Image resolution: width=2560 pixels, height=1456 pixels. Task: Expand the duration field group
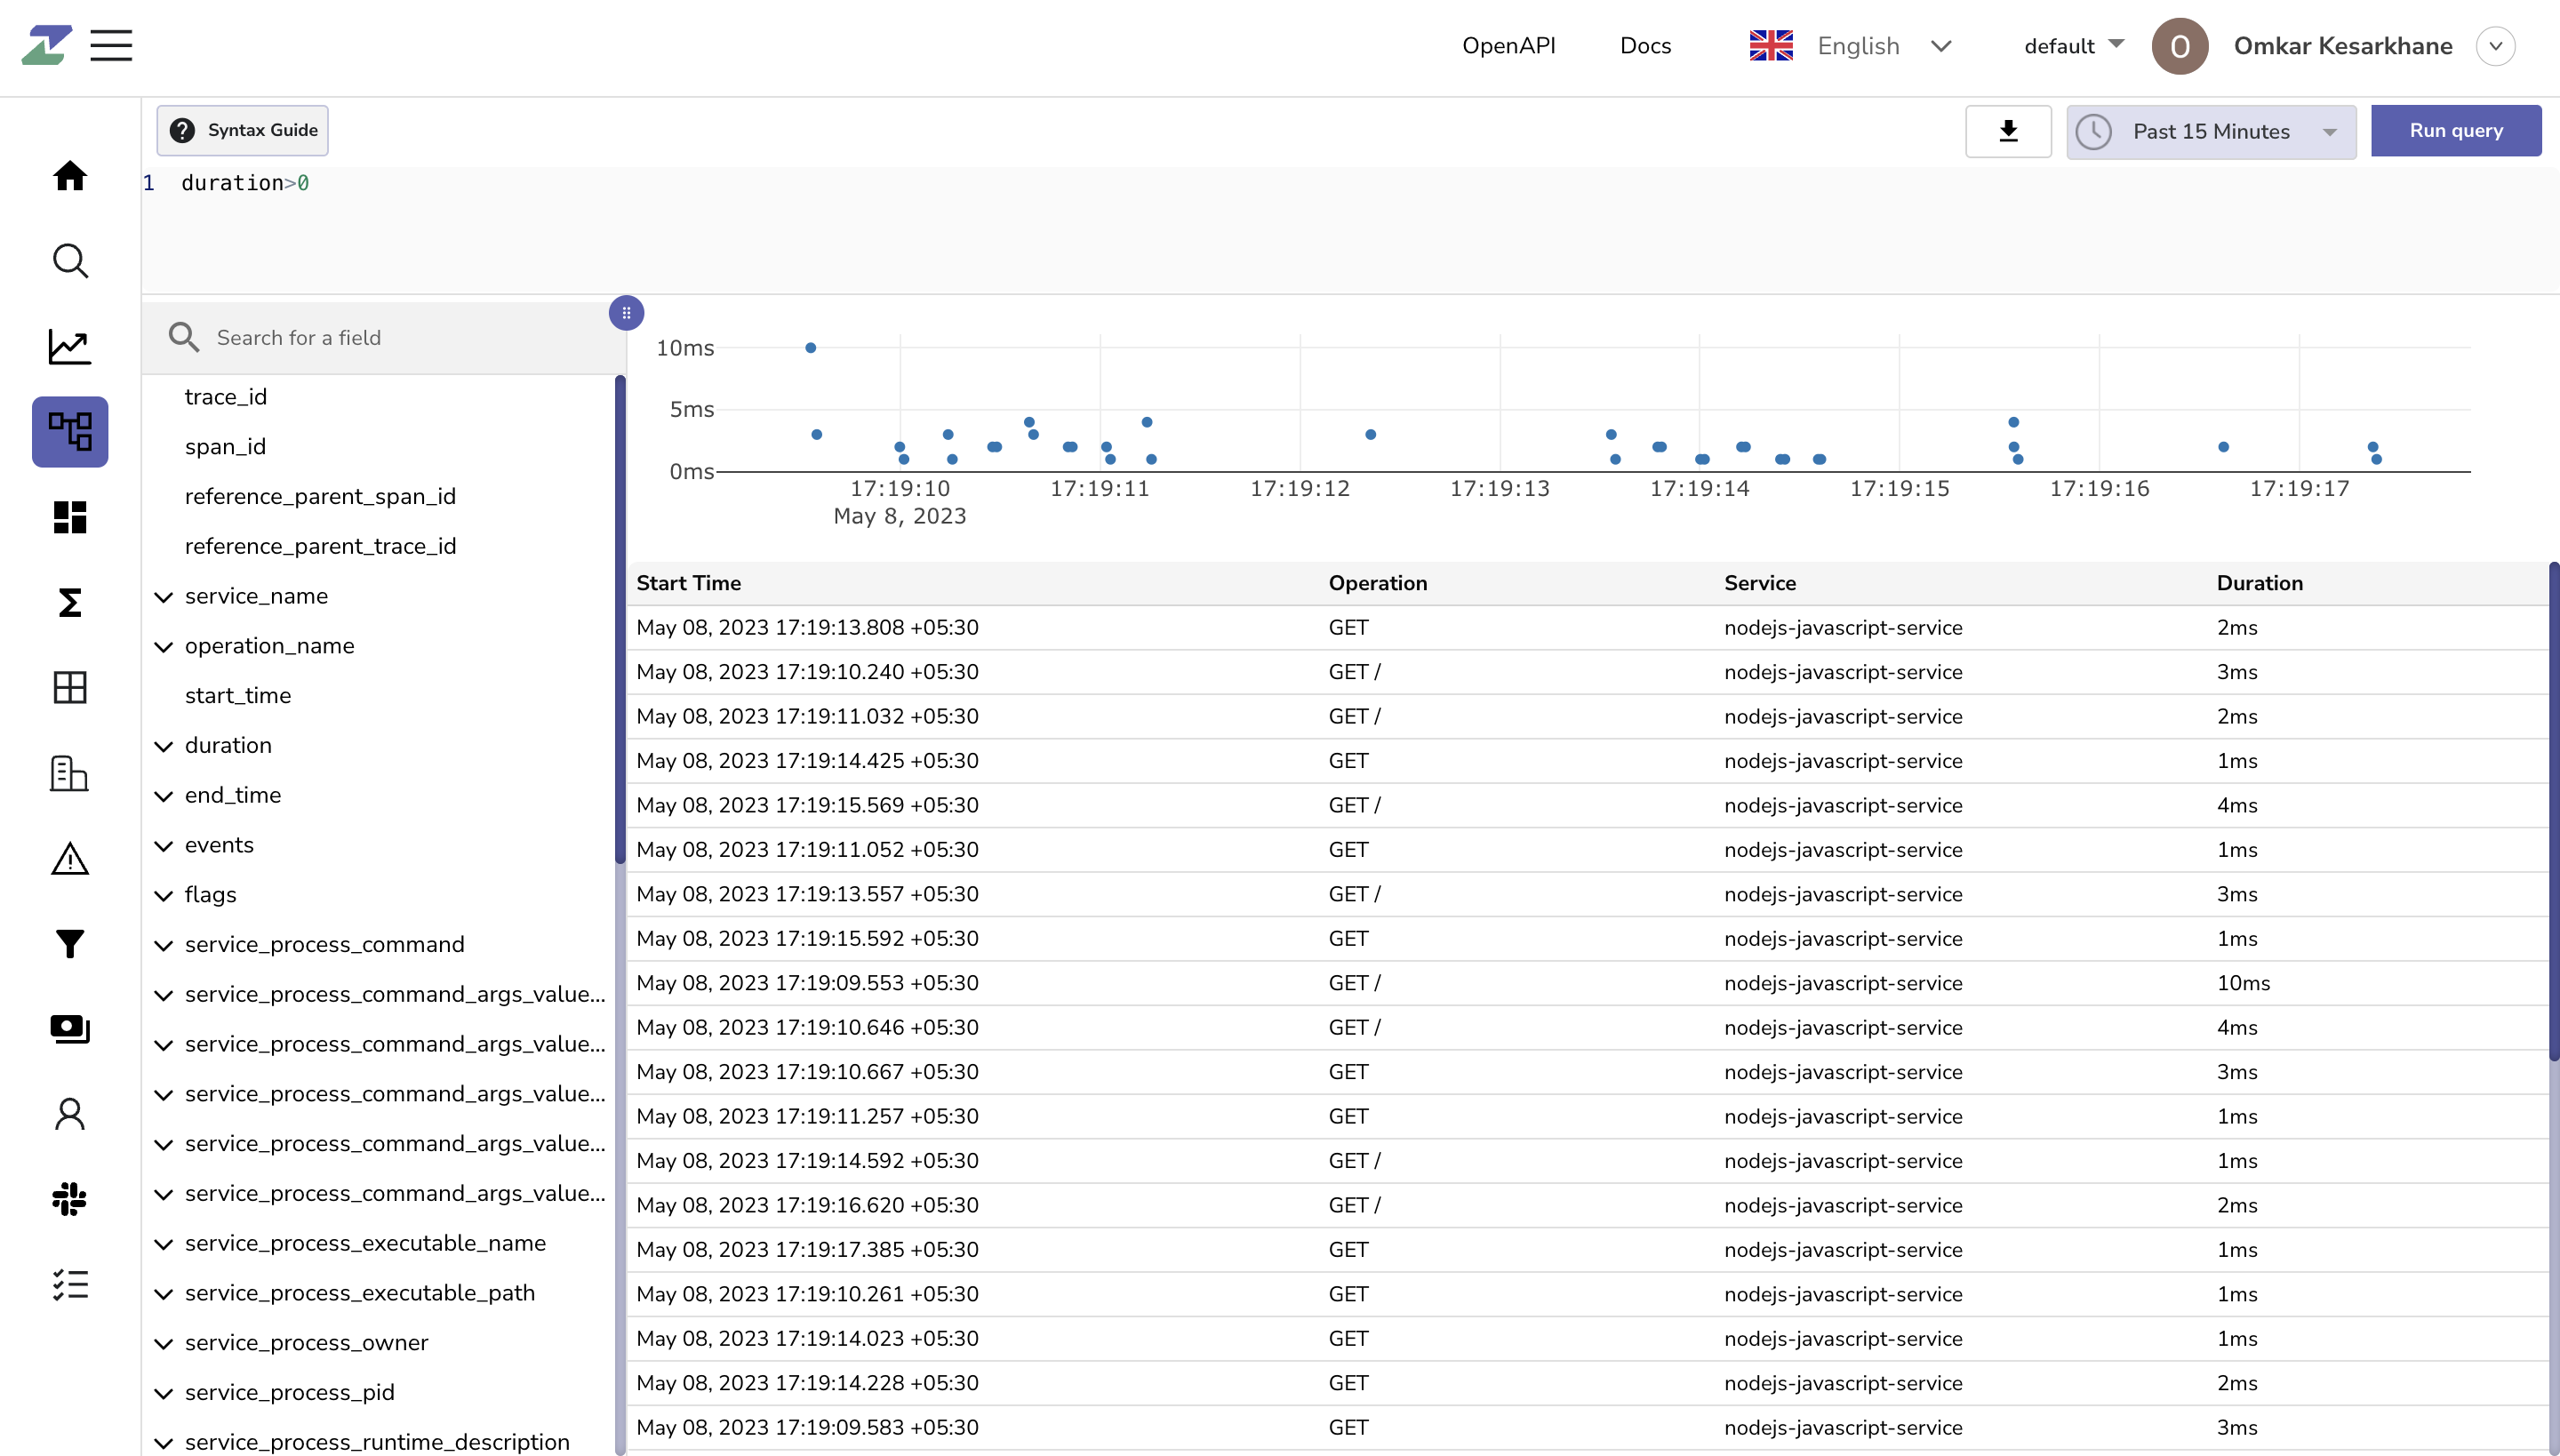(165, 746)
